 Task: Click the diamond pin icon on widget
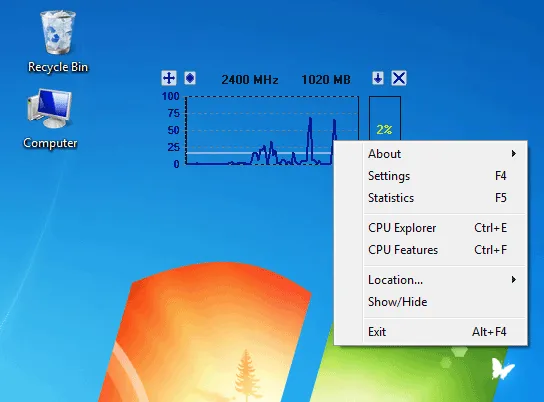pyautogui.click(x=190, y=78)
